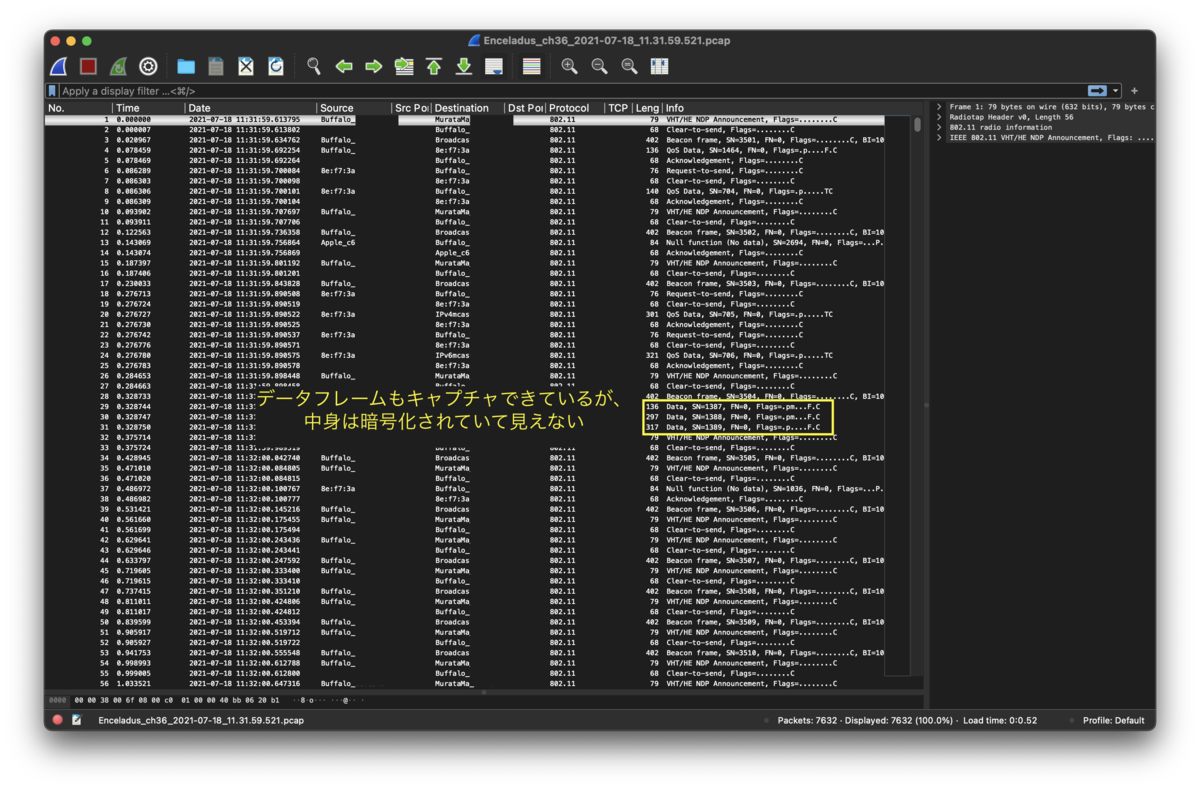Edit capture file properties icon in status bar
This screenshot has width=1200, height=789.
(x=77, y=720)
